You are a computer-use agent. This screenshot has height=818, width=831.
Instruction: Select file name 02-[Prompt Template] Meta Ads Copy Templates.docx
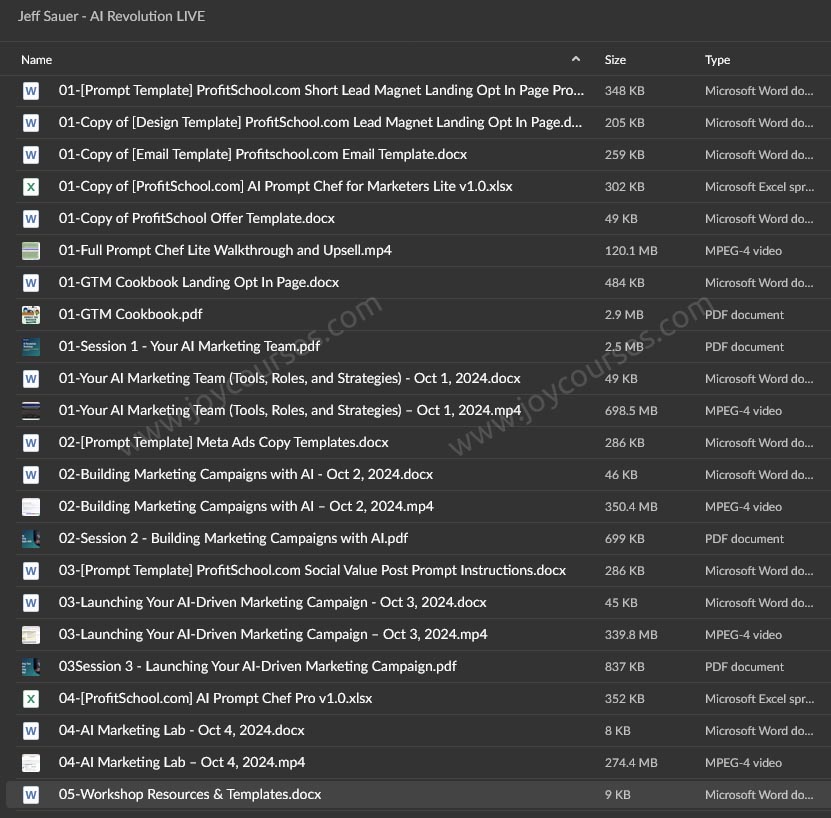224,442
